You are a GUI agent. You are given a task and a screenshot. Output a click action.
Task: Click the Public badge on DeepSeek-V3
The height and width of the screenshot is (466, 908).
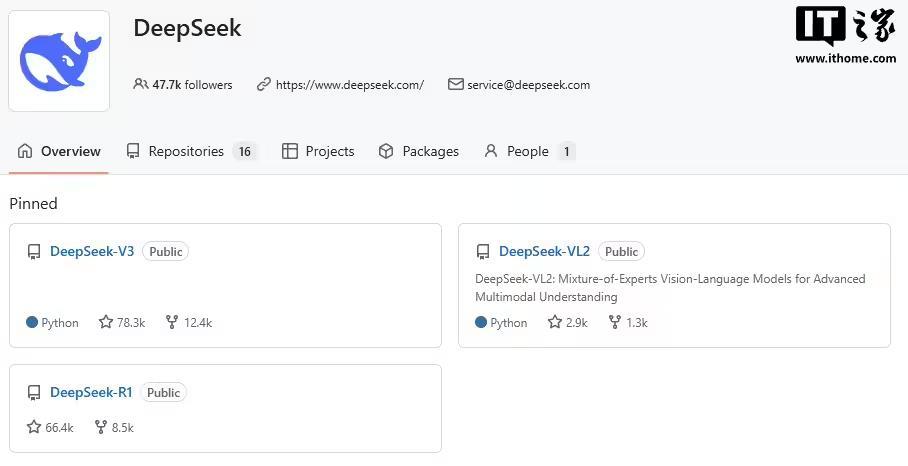point(166,251)
